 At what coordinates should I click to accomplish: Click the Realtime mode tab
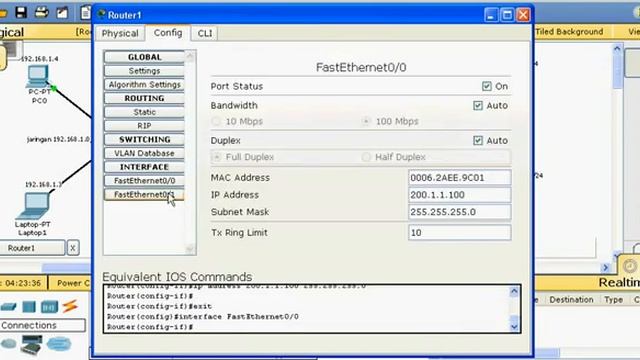click(x=618, y=282)
